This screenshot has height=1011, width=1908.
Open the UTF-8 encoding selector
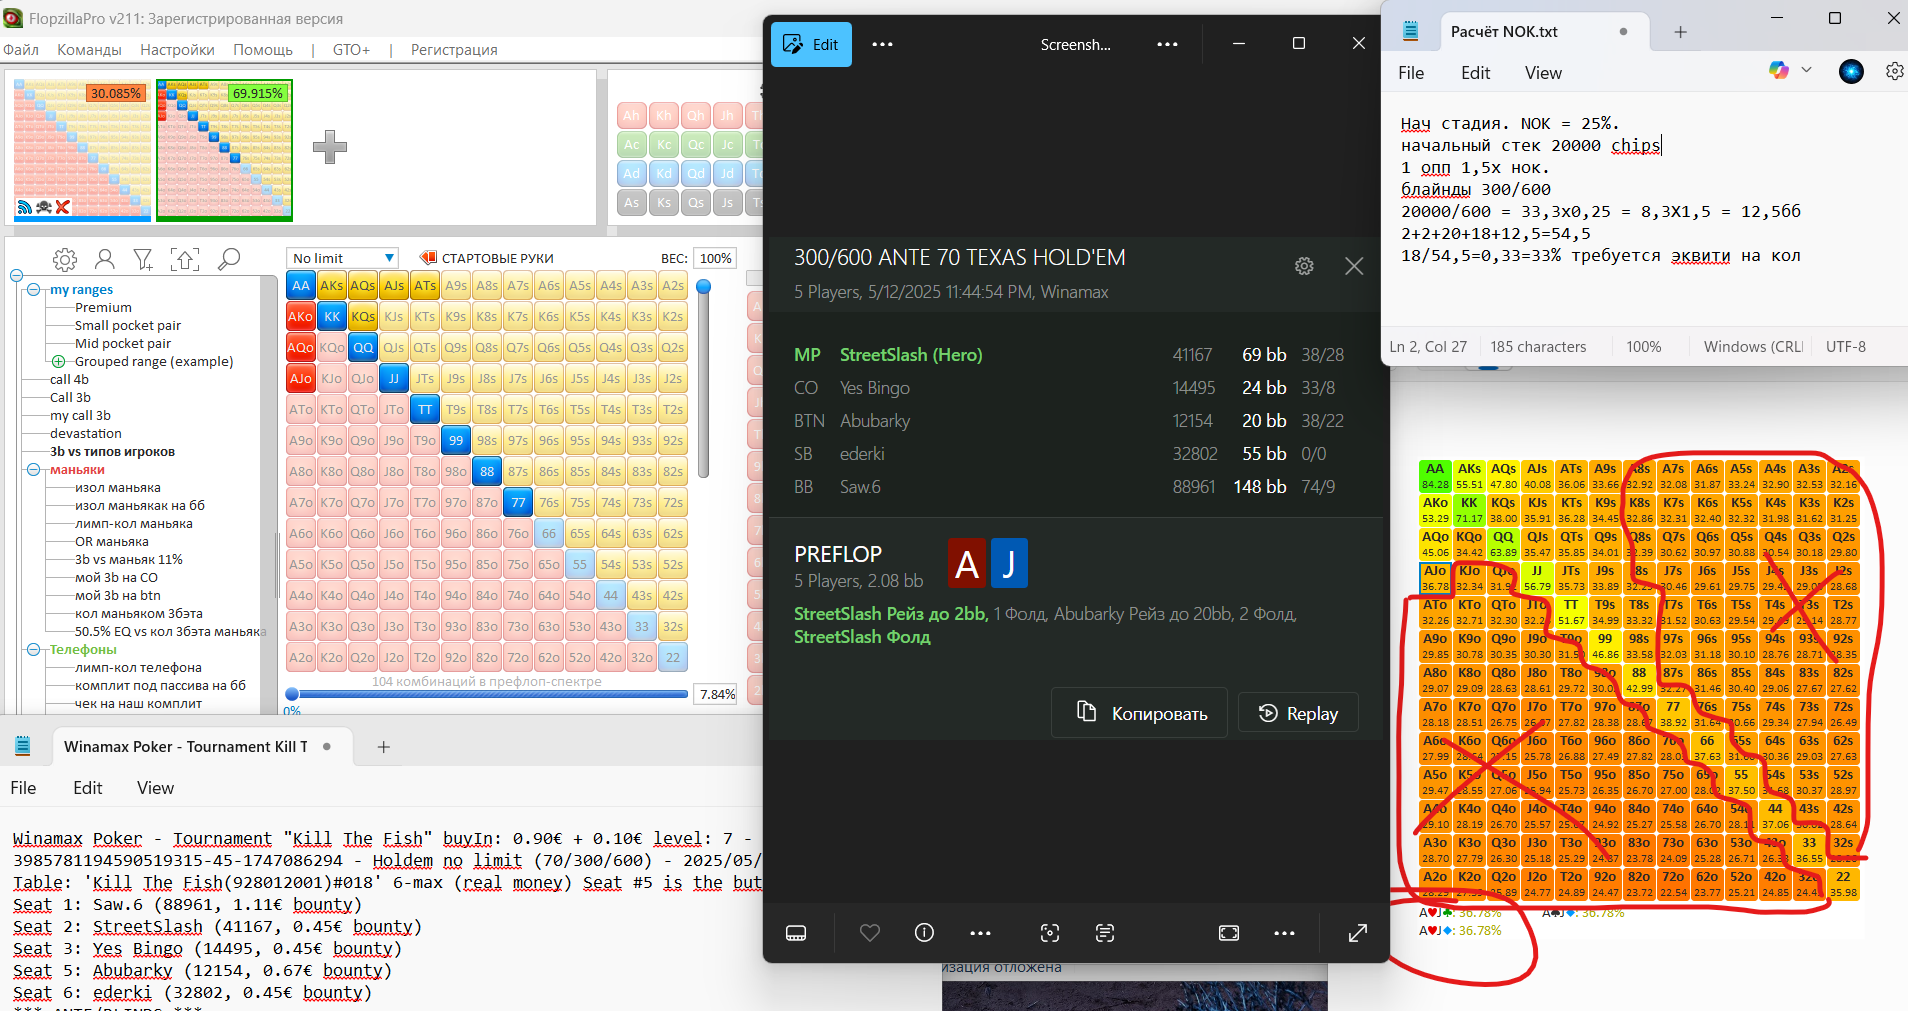[1846, 347]
